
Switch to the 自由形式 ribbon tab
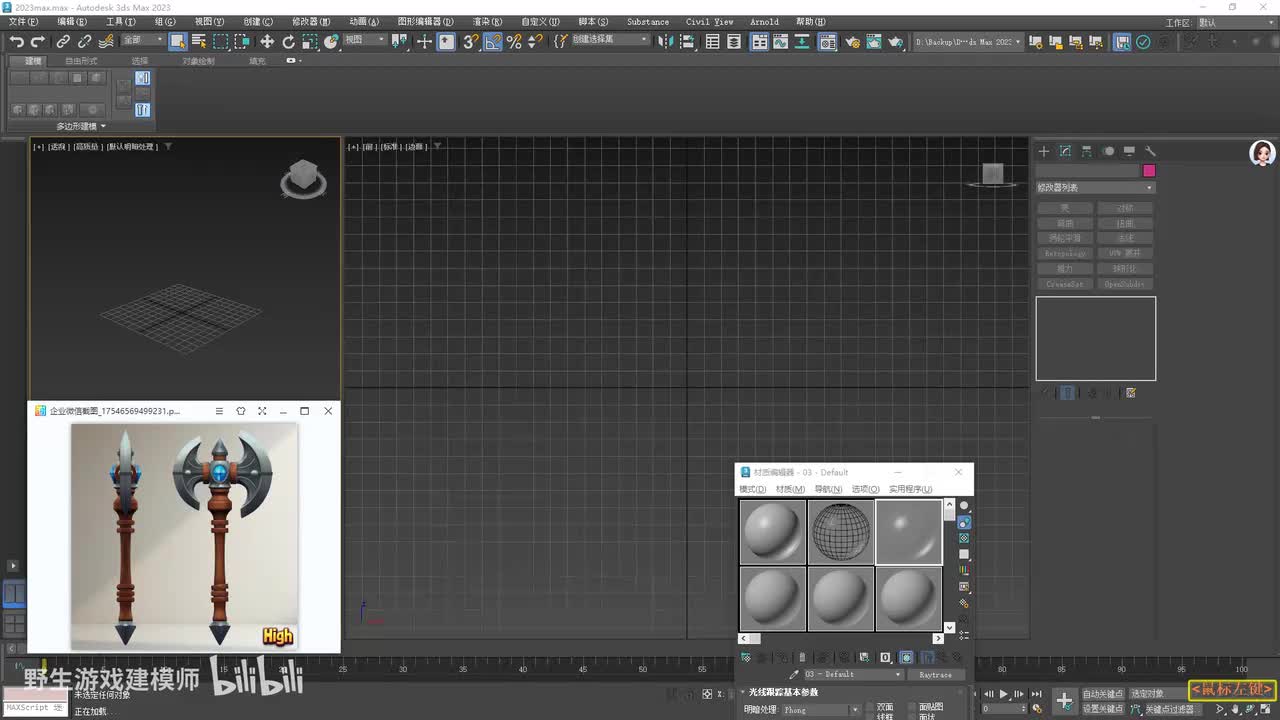82,61
